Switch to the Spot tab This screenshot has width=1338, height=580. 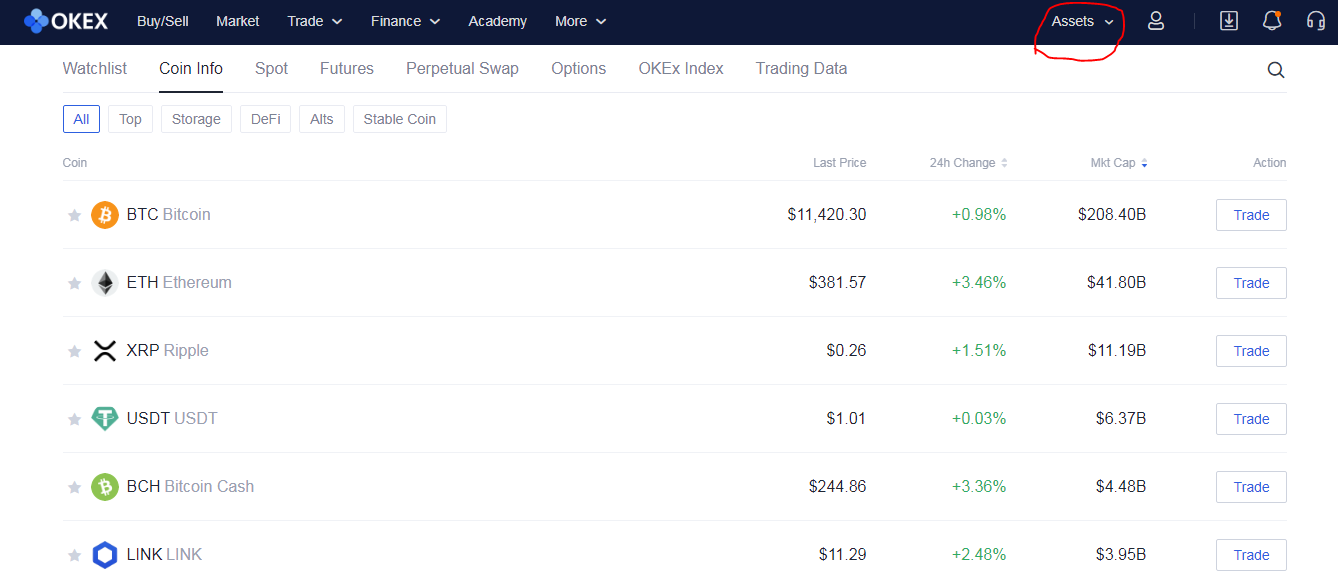271,69
